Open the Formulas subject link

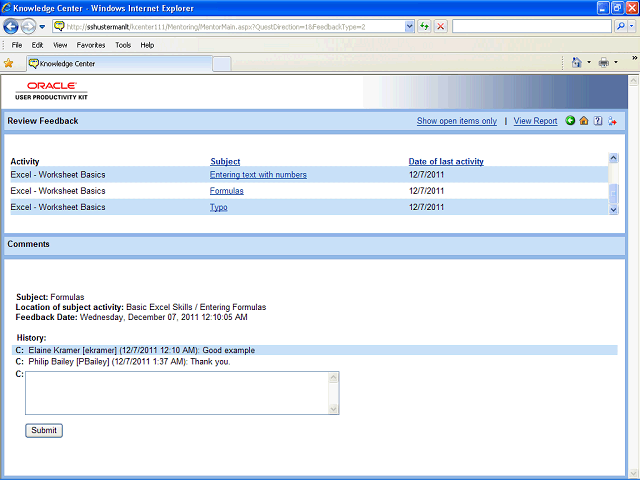pyautogui.click(x=227, y=191)
